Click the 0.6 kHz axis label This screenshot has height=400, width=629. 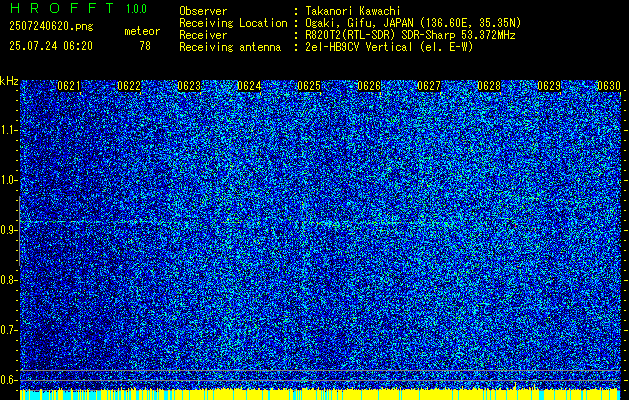(x=7, y=380)
